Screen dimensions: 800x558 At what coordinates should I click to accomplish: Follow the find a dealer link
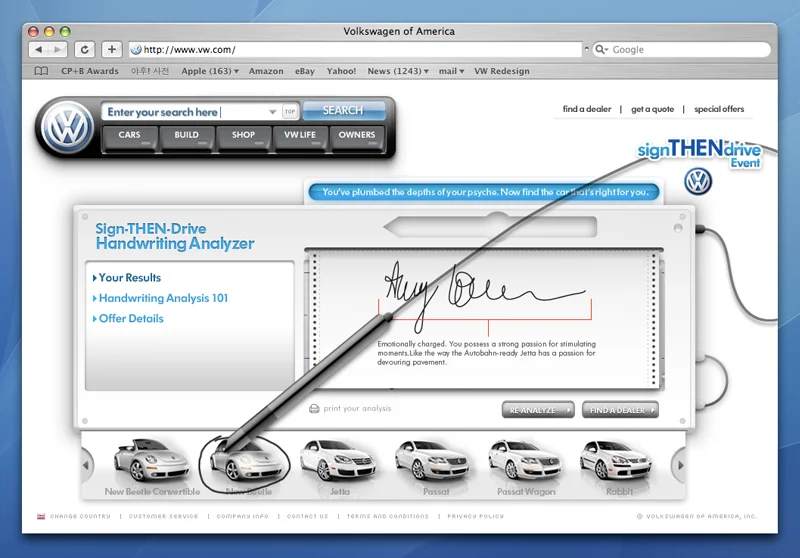tap(587, 109)
